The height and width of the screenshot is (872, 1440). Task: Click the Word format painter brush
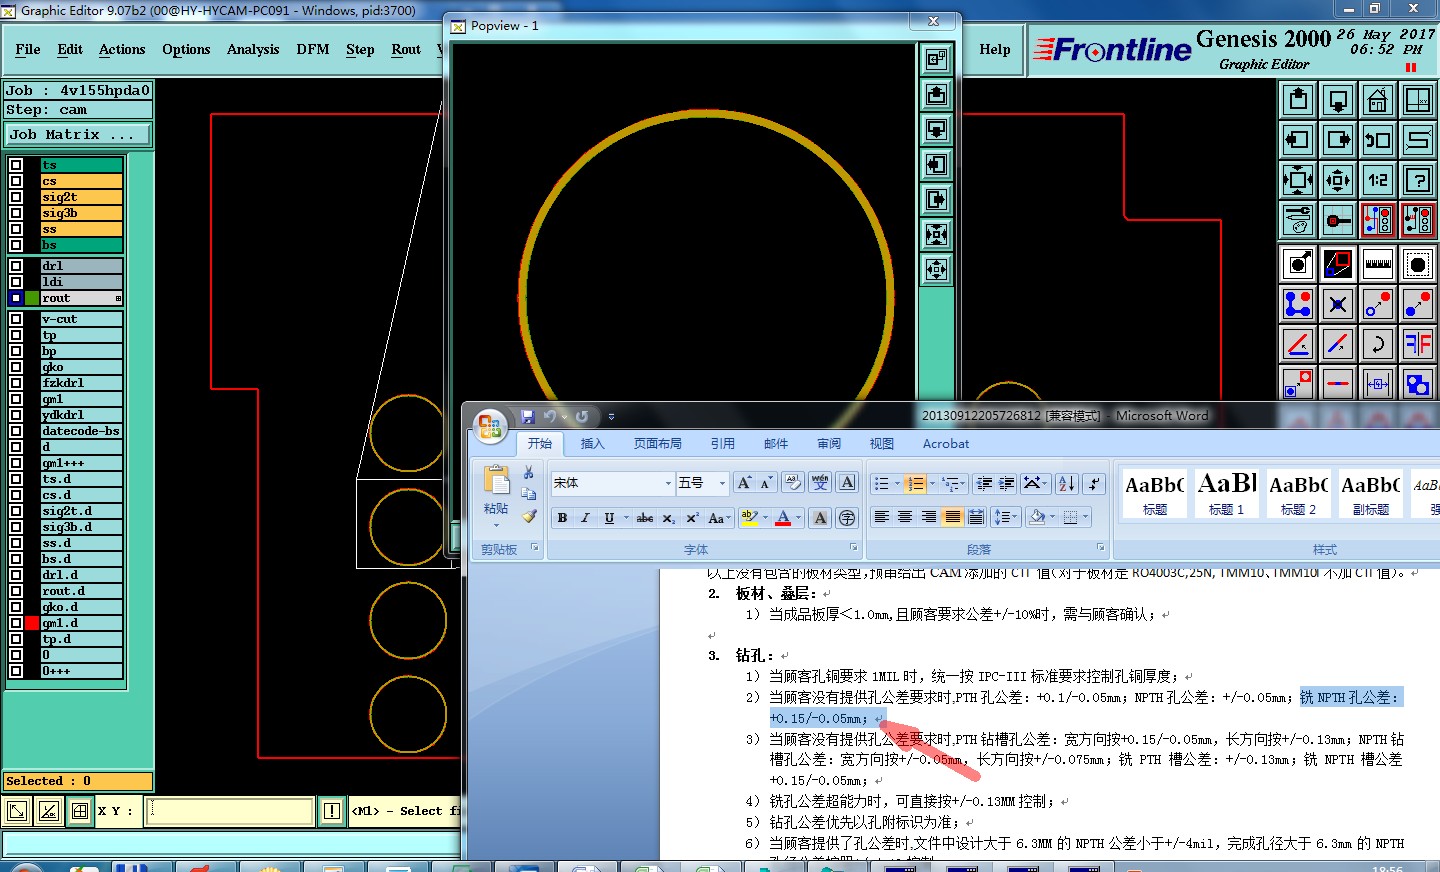pos(529,516)
